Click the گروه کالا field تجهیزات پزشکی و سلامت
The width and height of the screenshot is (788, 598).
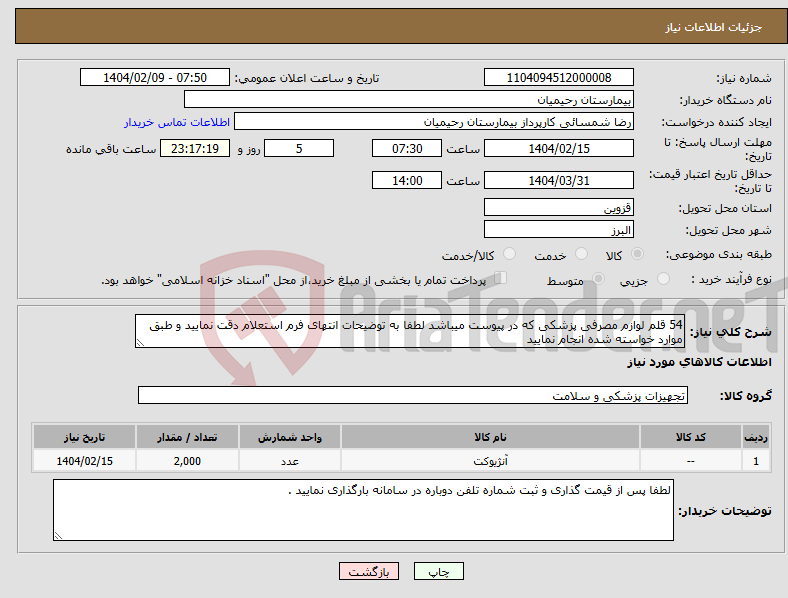(413, 395)
